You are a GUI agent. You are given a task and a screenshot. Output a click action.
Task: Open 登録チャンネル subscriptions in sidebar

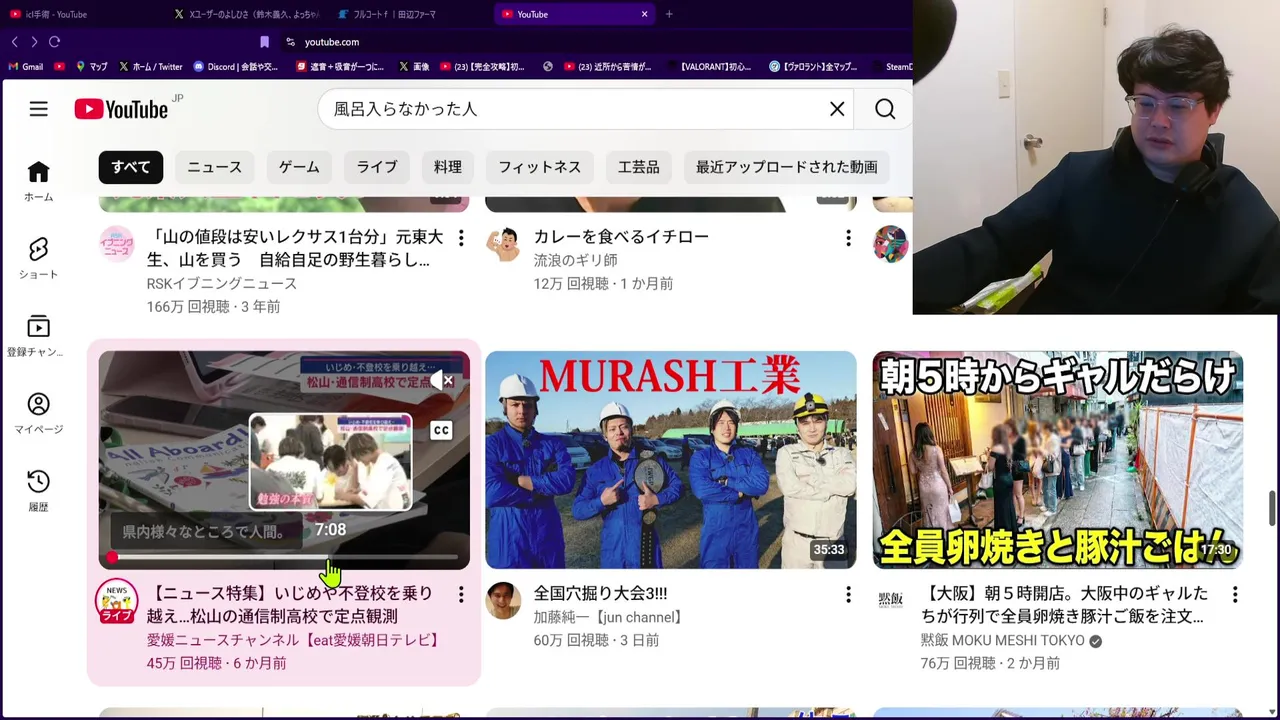point(38,336)
